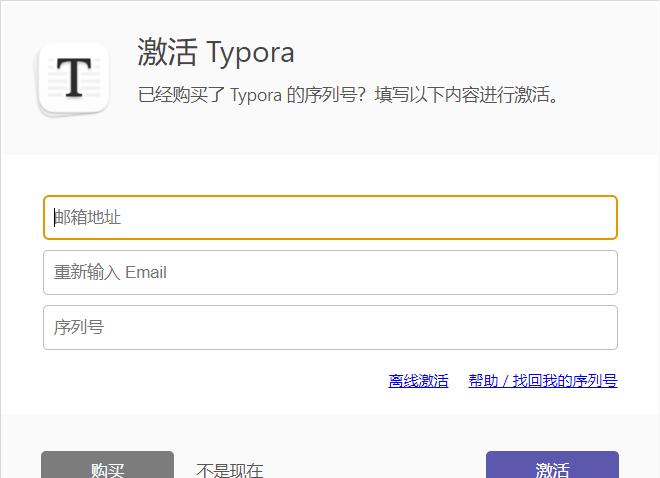Click the purple 激活 button

click(552, 468)
